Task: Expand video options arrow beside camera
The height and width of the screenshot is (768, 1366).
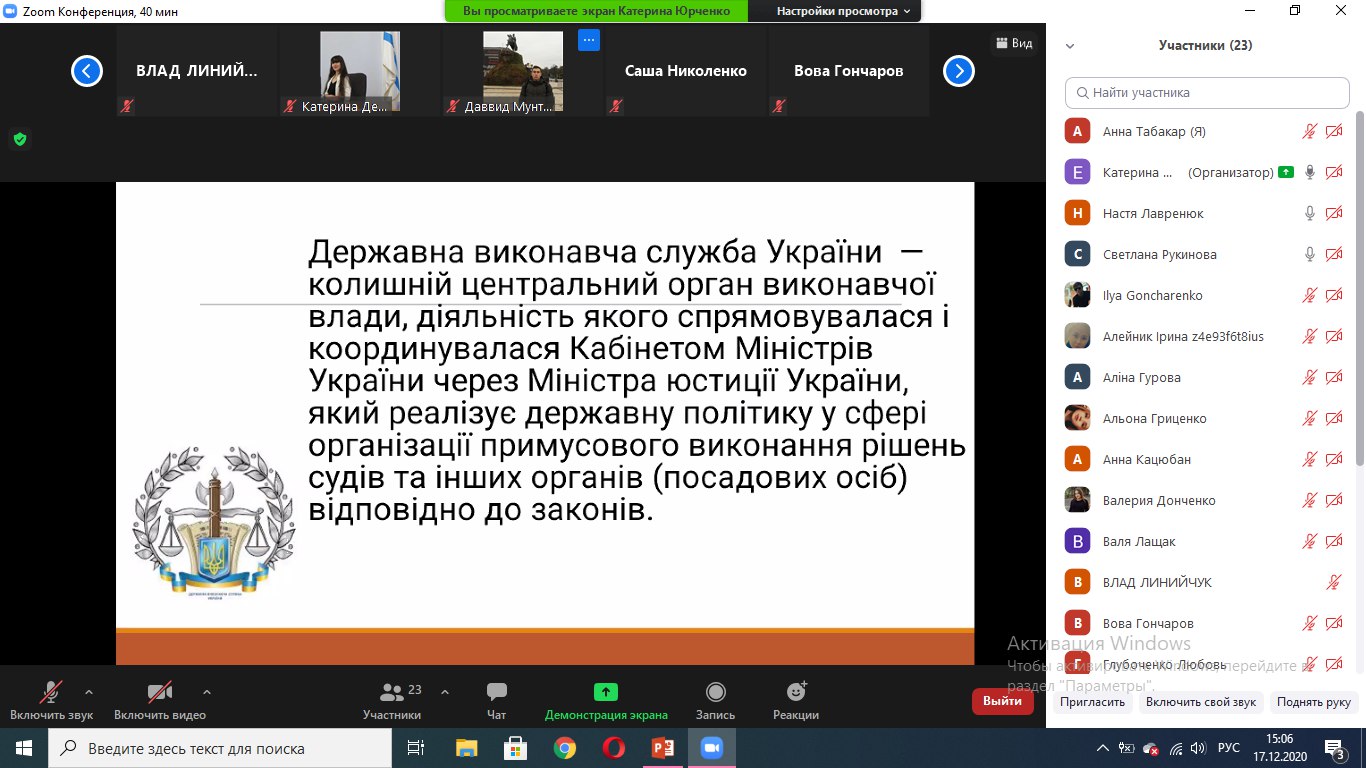Action: coord(207,691)
